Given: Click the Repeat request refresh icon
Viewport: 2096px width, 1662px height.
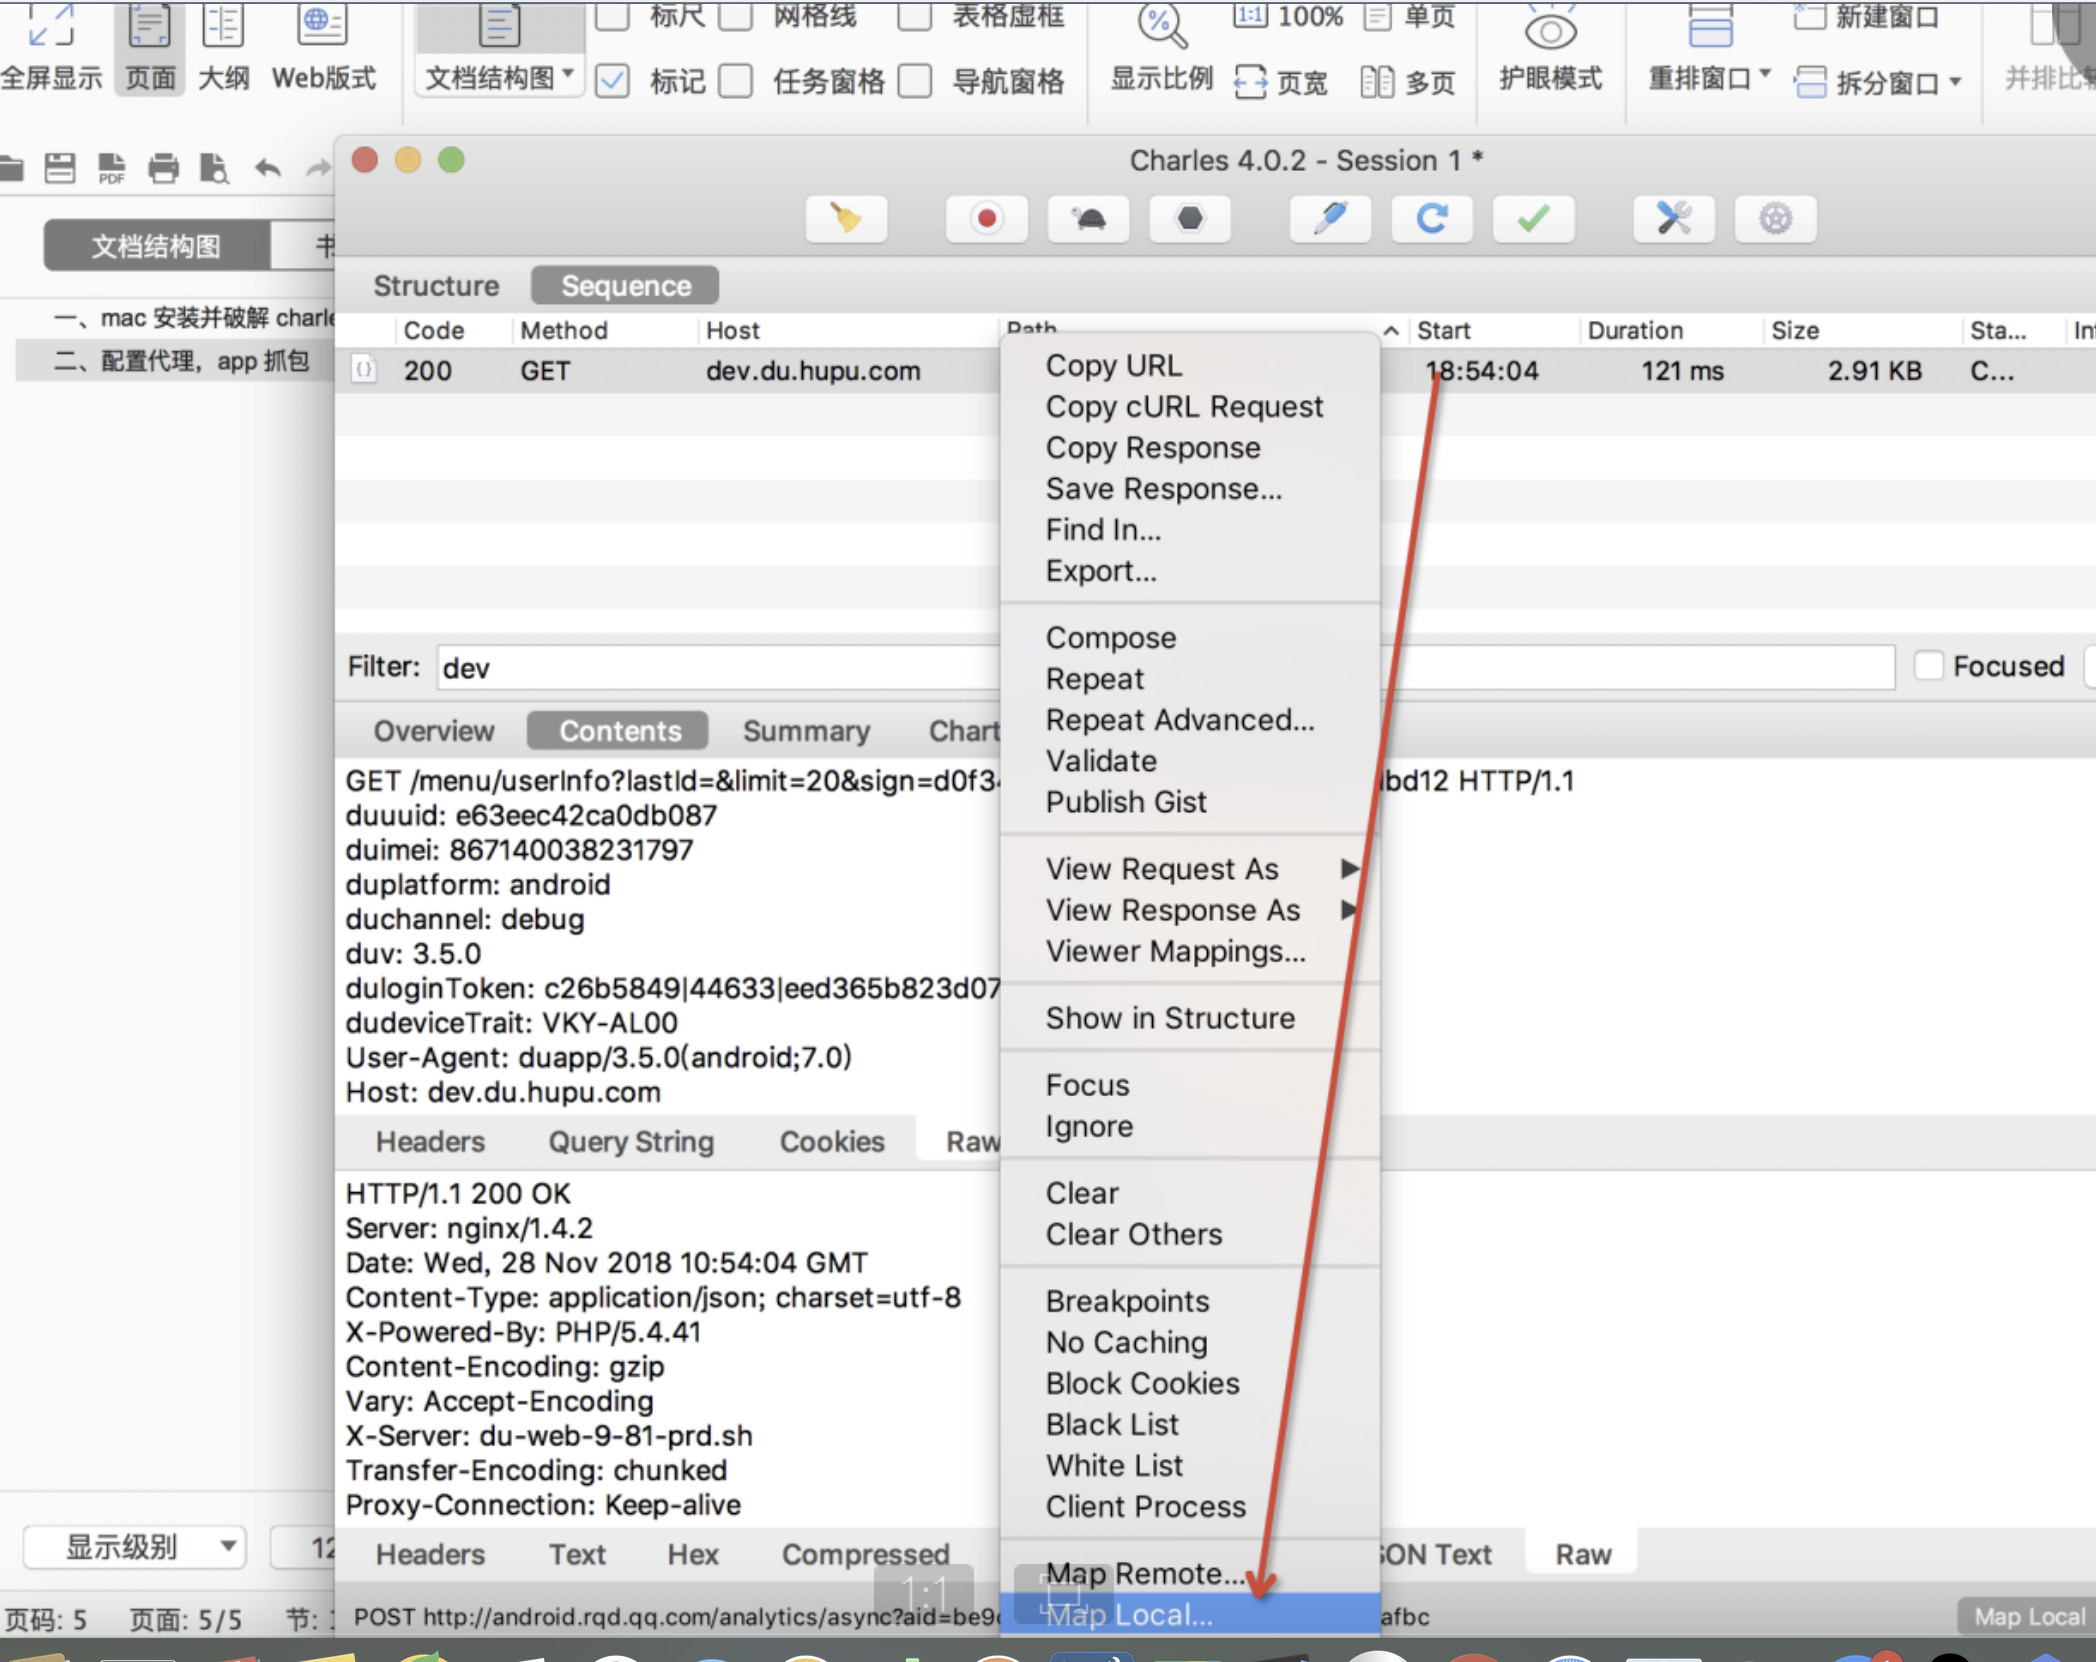Looking at the screenshot, I should click(x=1432, y=218).
